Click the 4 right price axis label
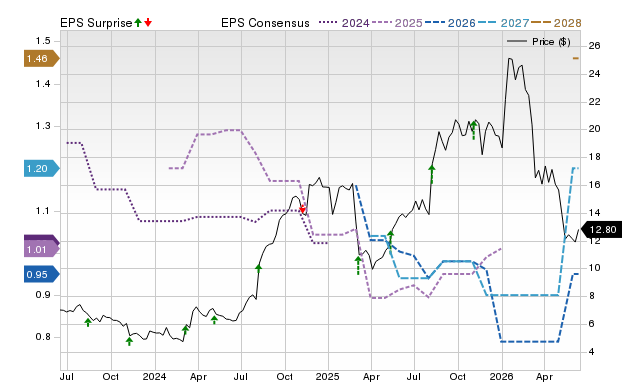640x382 pixels. (591, 351)
